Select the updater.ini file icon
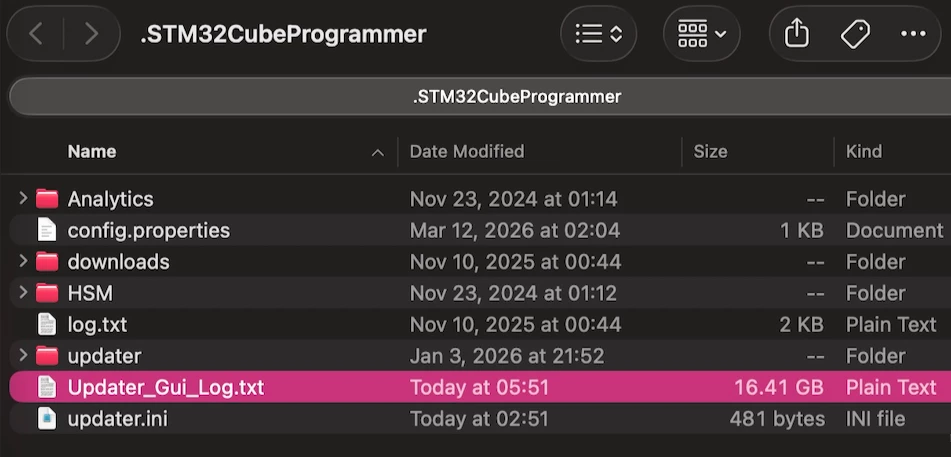Viewport: 951px width, 457px height. (47, 419)
